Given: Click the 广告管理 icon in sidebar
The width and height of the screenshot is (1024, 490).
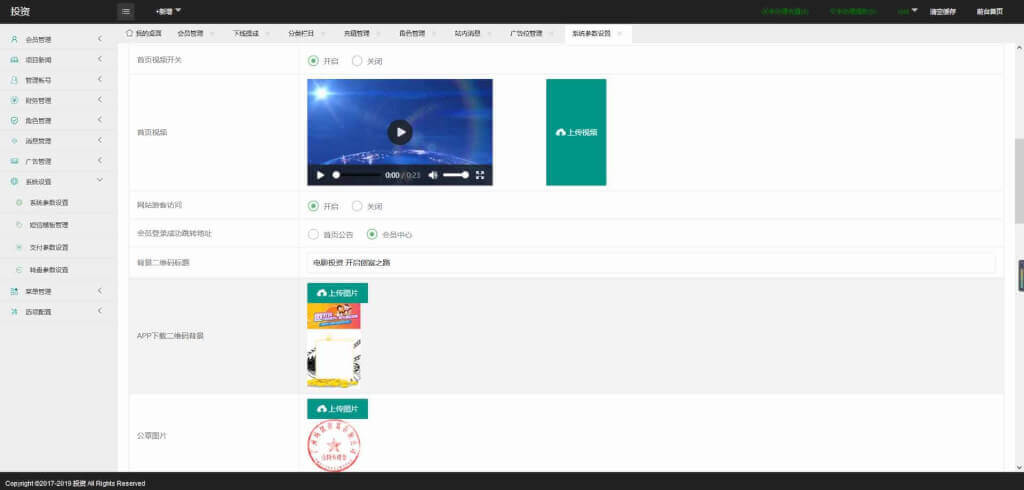Looking at the screenshot, I should pos(14,161).
